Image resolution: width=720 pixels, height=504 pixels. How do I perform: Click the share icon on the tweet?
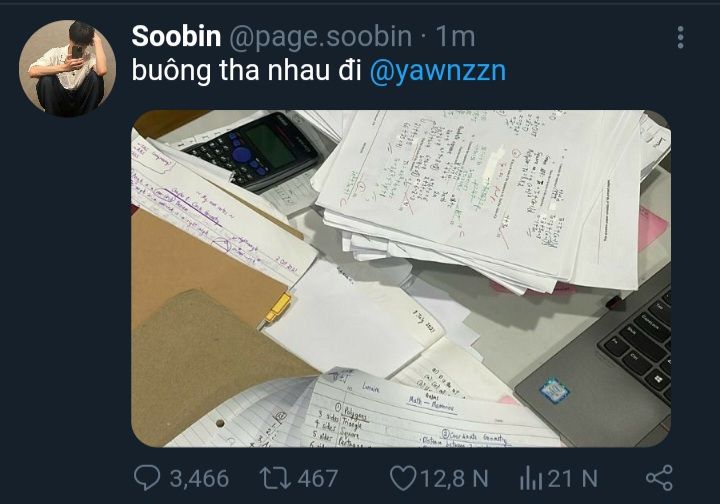click(659, 478)
